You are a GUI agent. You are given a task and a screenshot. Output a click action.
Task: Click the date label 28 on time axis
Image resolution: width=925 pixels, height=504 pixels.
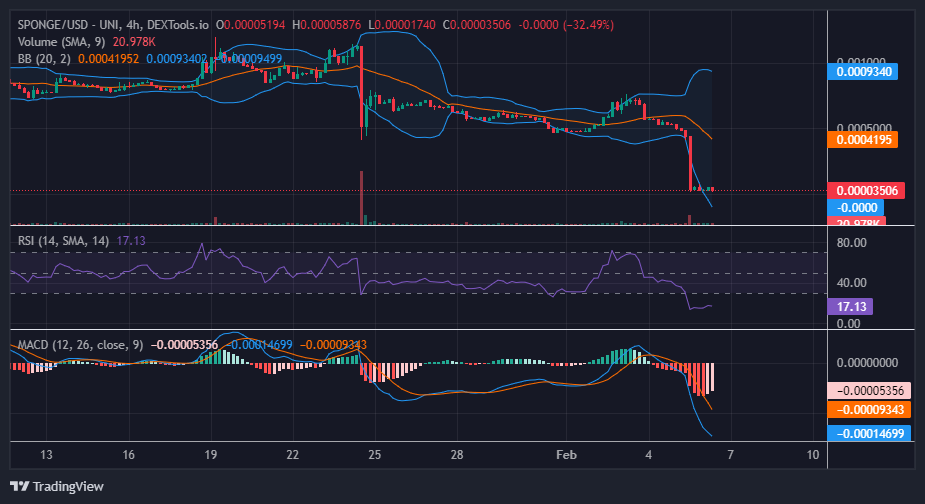coord(457,455)
